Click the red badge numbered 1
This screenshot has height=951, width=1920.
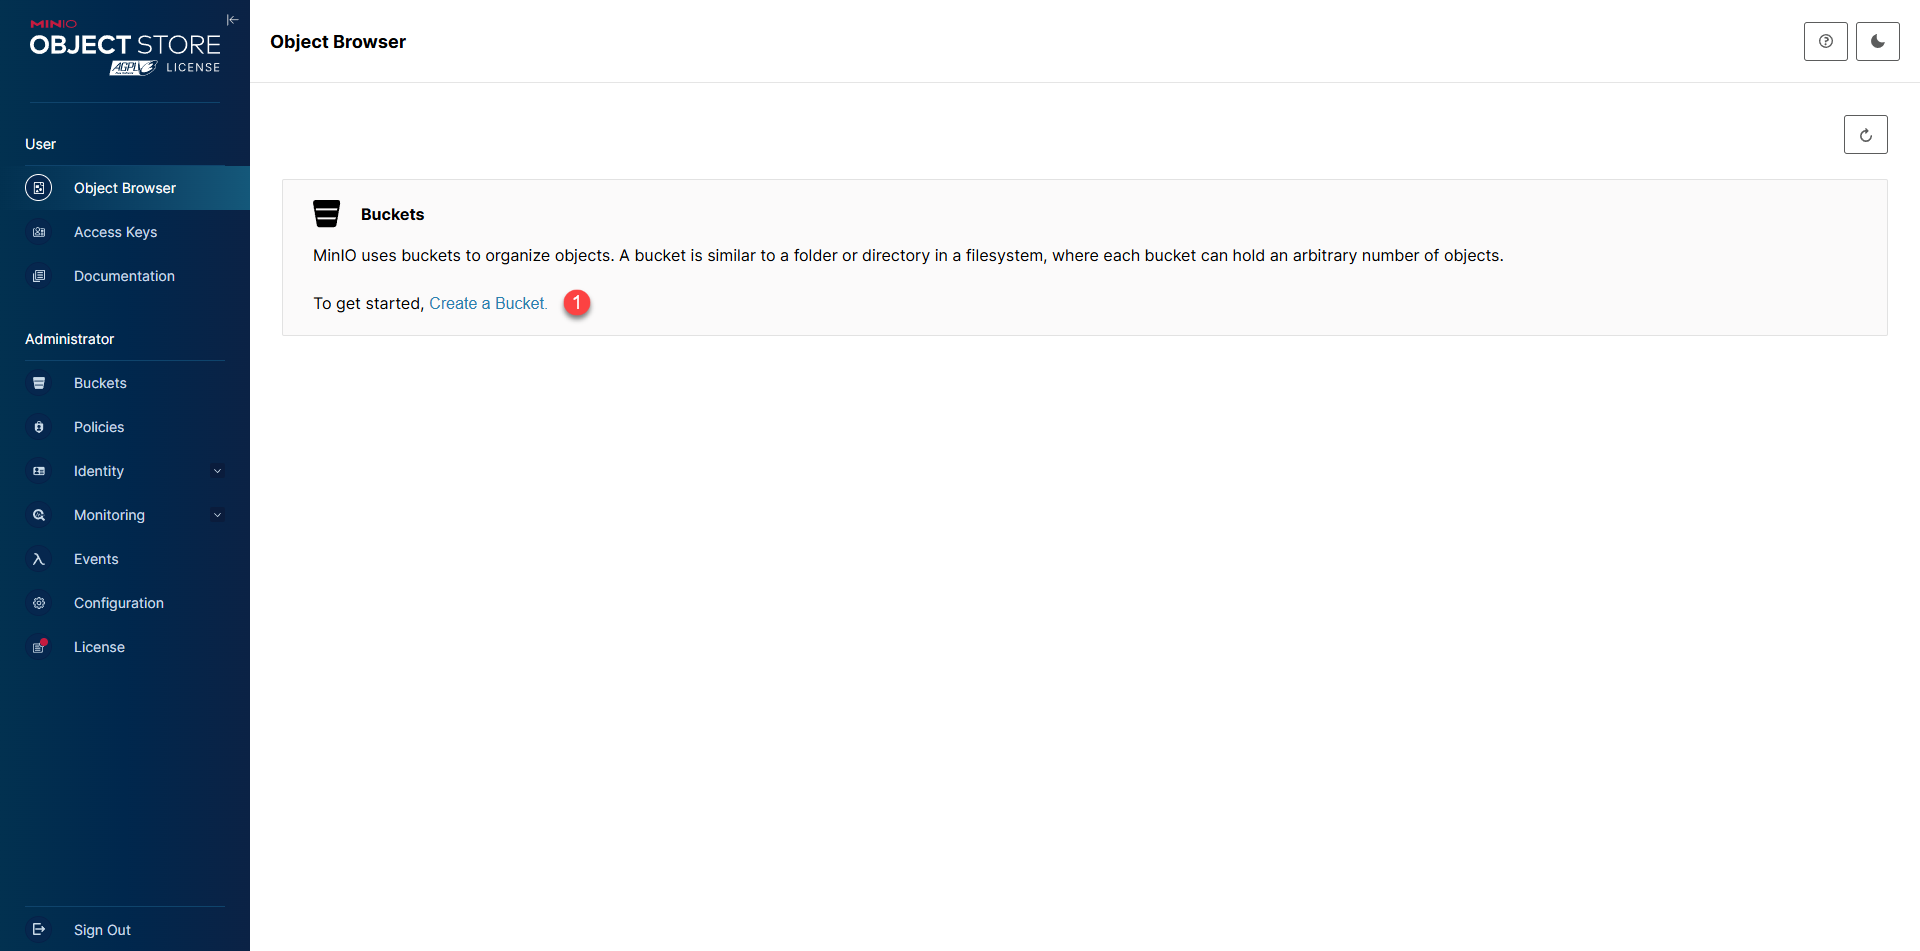[577, 303]
